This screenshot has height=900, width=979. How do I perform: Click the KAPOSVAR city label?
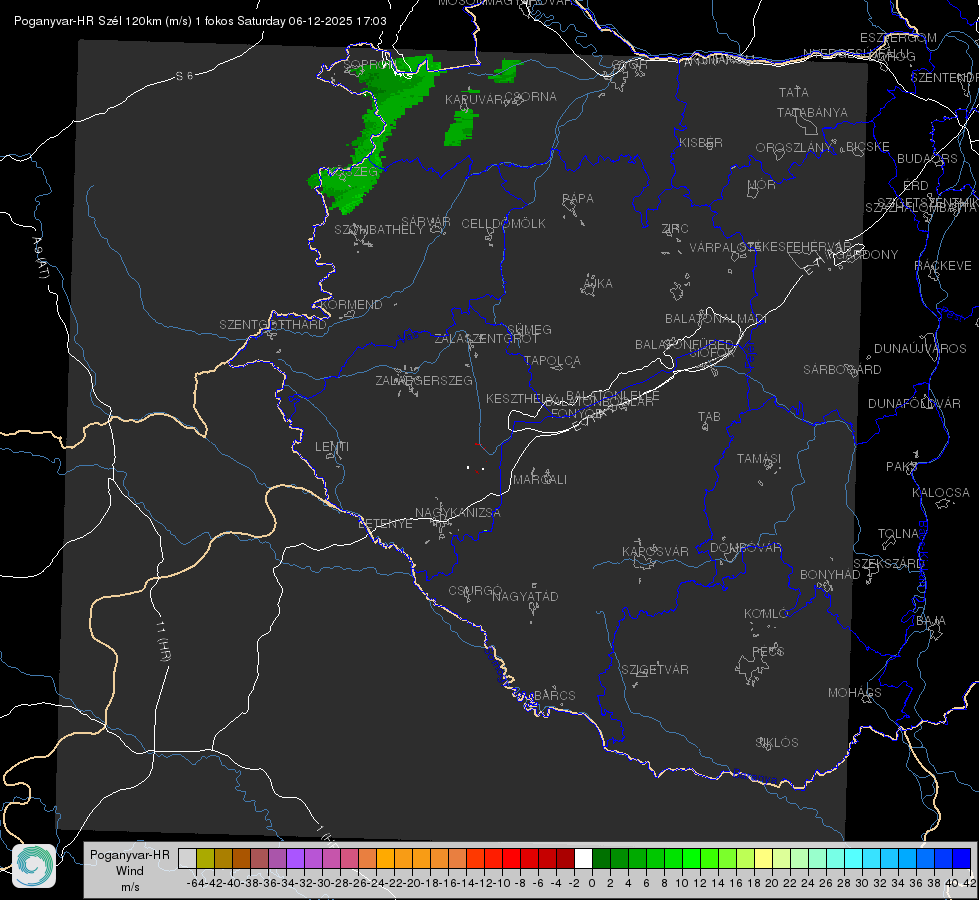pyautogui.click(x=655, y=551)
